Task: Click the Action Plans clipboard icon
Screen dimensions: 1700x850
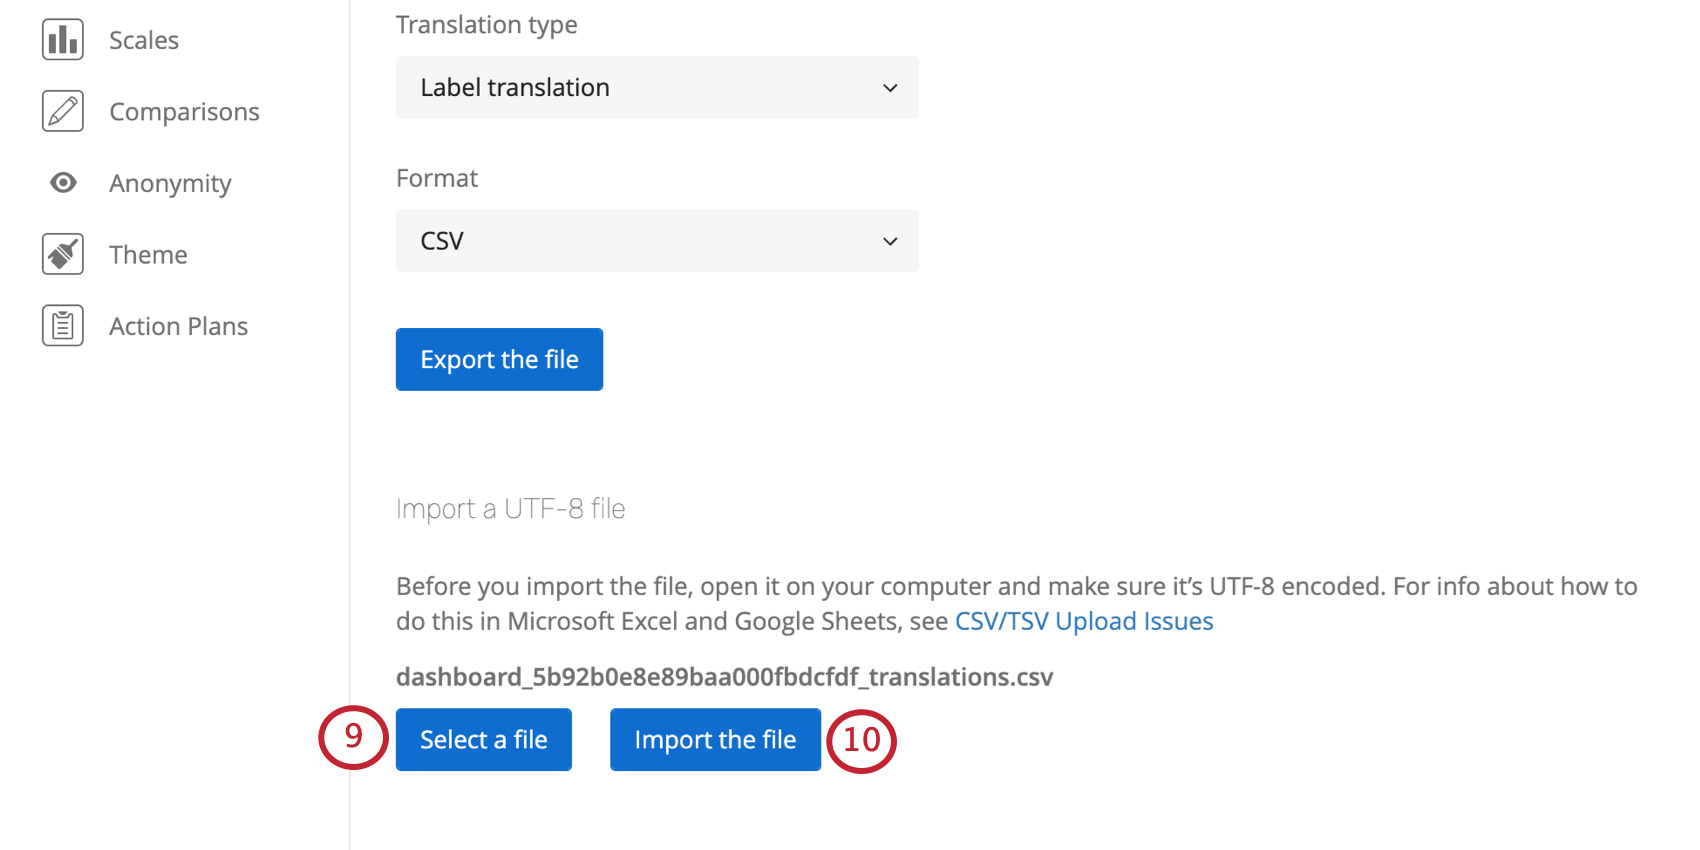Action: tap(63, 326)
